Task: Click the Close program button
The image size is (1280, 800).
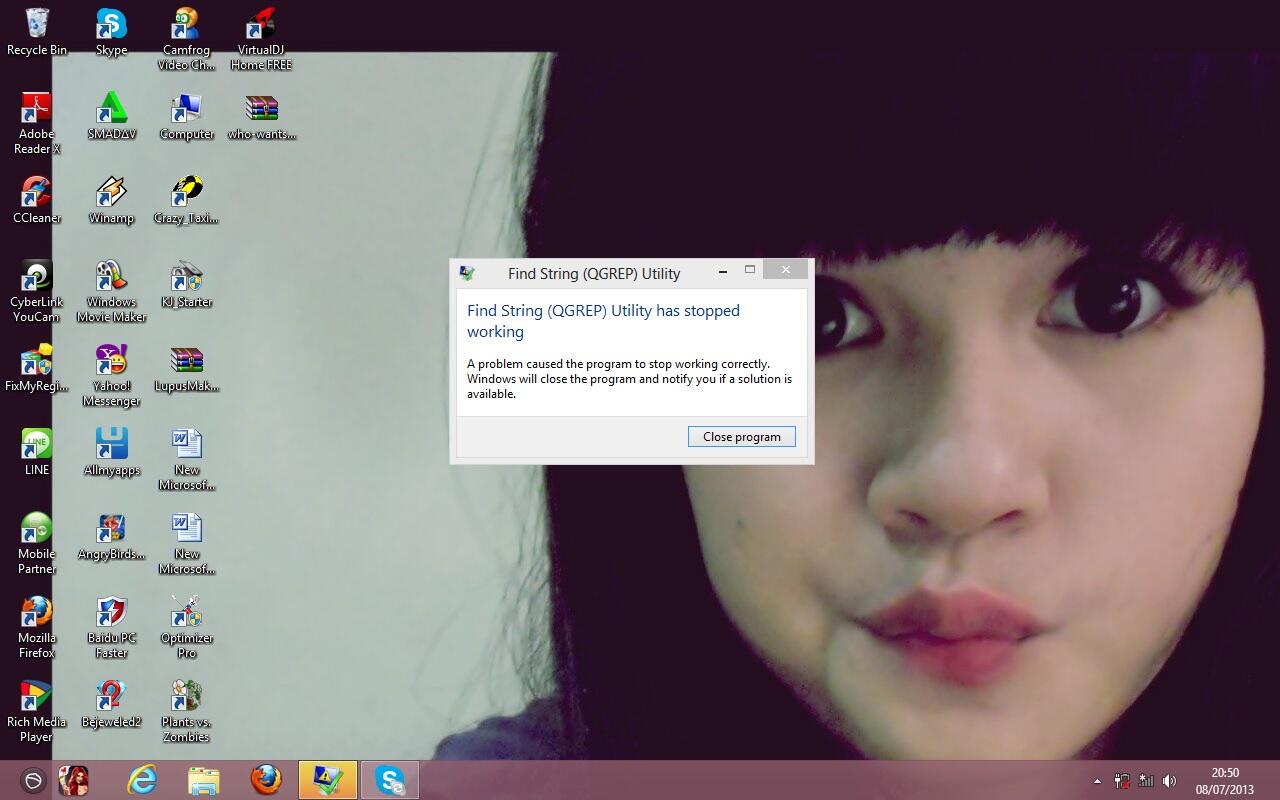Action: 742,436
